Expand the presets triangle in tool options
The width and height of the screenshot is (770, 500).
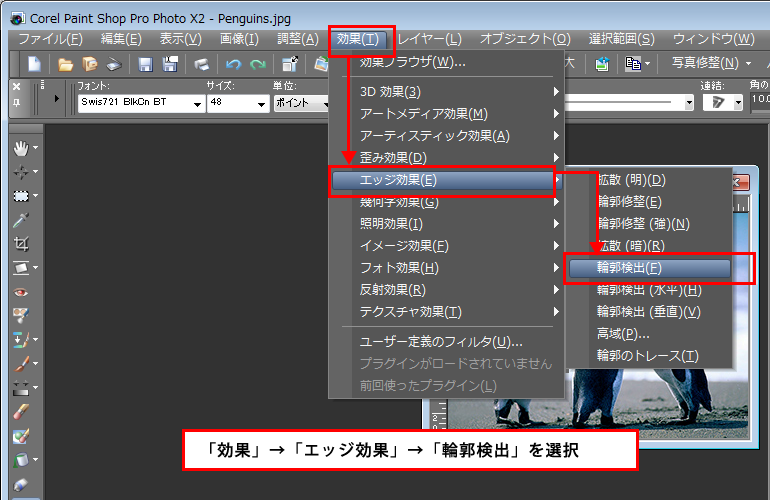56,99
